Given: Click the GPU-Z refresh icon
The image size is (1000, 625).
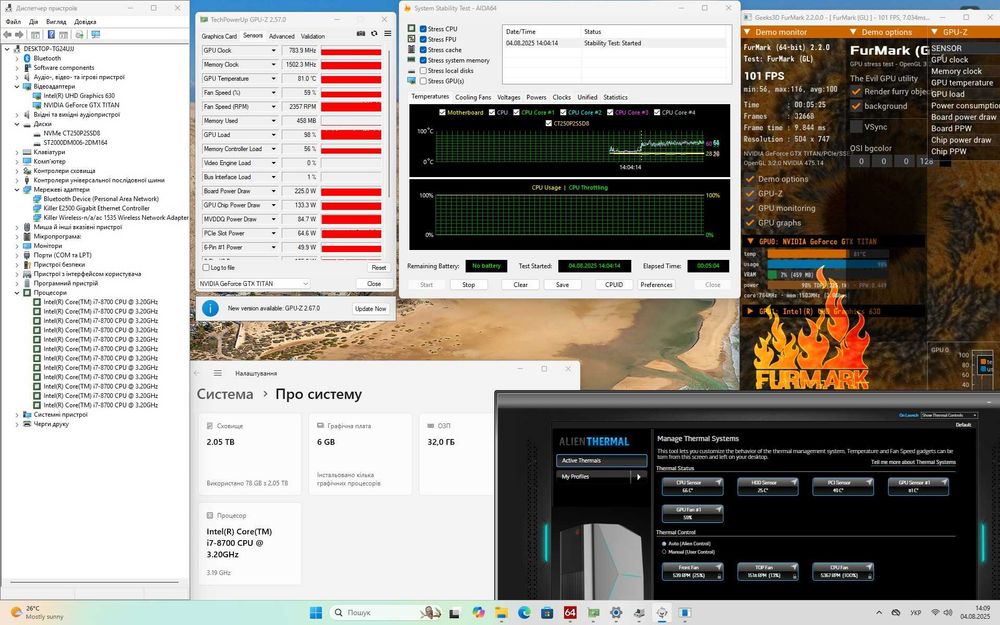Looking at the screenshot, I should point(374,34).
